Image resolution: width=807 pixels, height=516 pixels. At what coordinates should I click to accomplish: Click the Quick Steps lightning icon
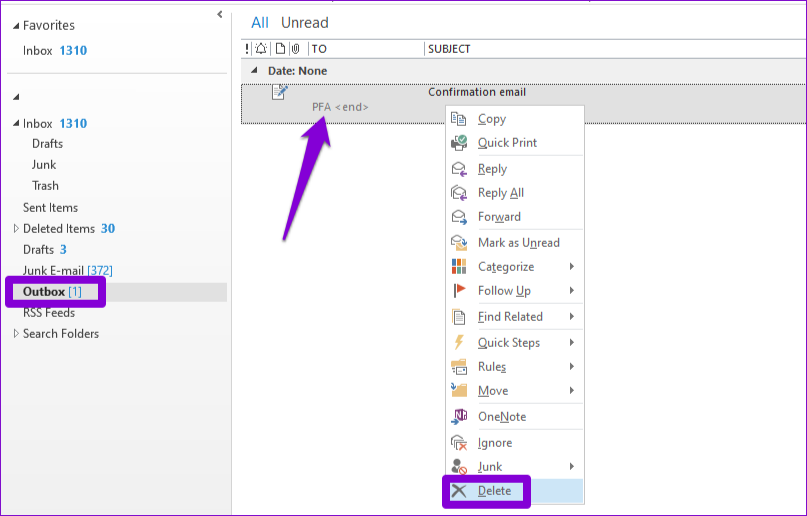(459, 342)
